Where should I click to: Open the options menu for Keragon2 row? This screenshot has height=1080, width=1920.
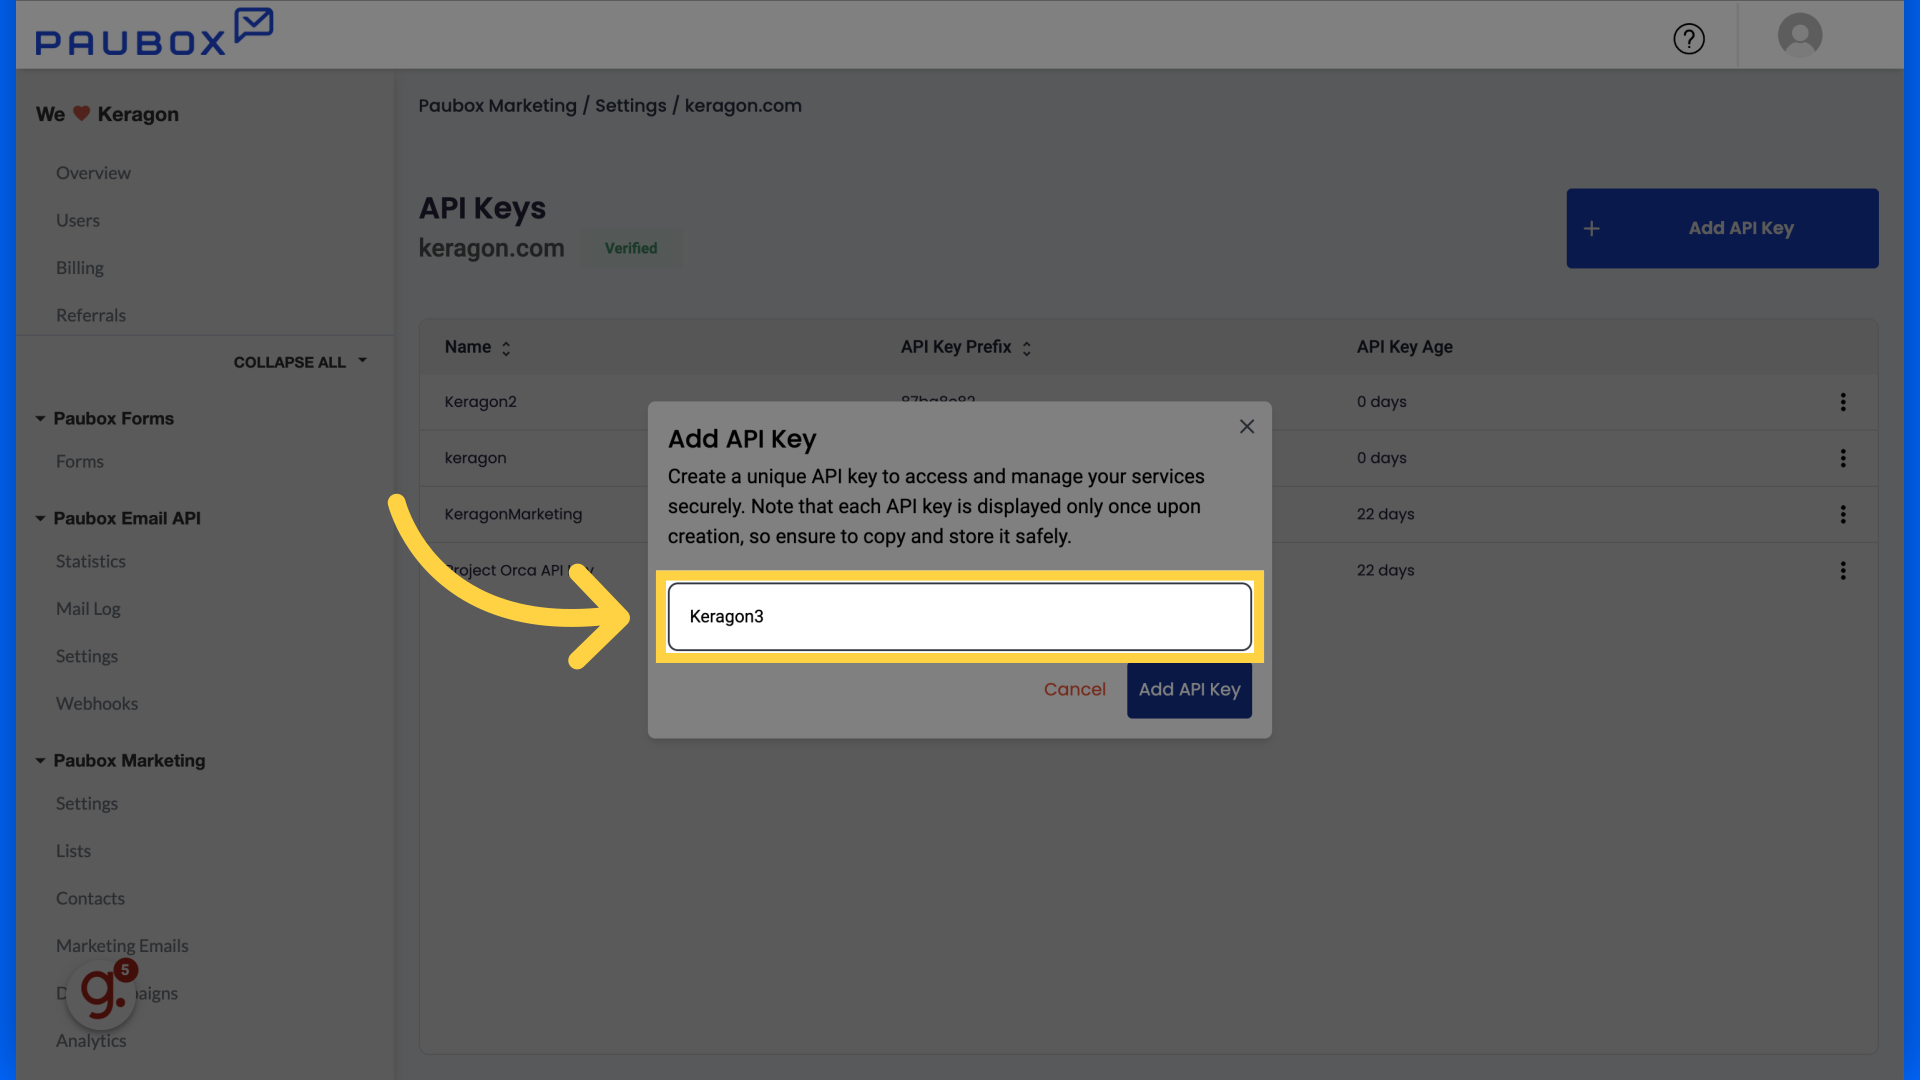point(1843,402)
